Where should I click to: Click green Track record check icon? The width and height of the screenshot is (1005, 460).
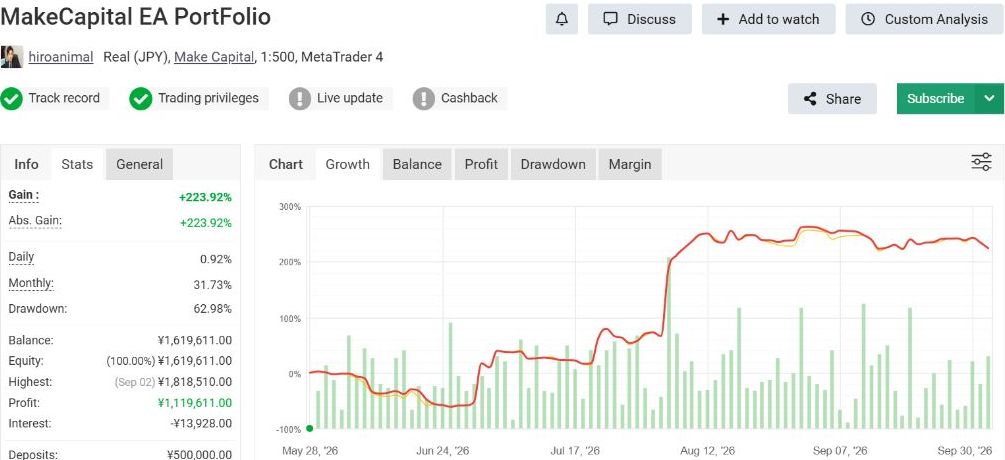click(11, 99)
